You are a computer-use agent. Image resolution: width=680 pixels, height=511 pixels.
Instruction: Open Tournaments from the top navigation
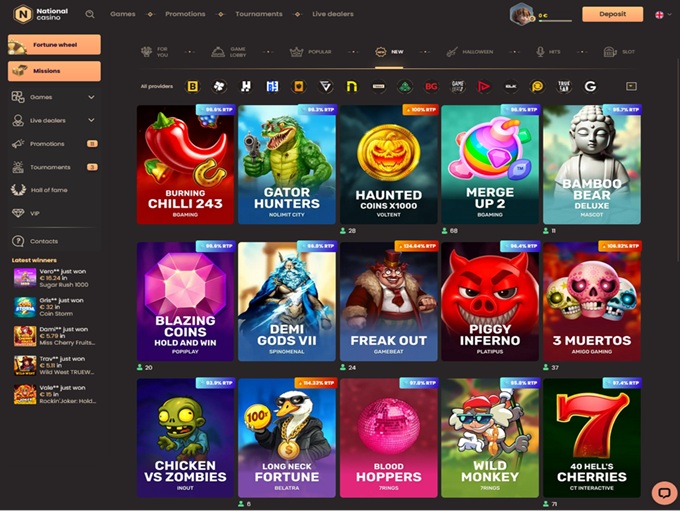tap(258, 14)
